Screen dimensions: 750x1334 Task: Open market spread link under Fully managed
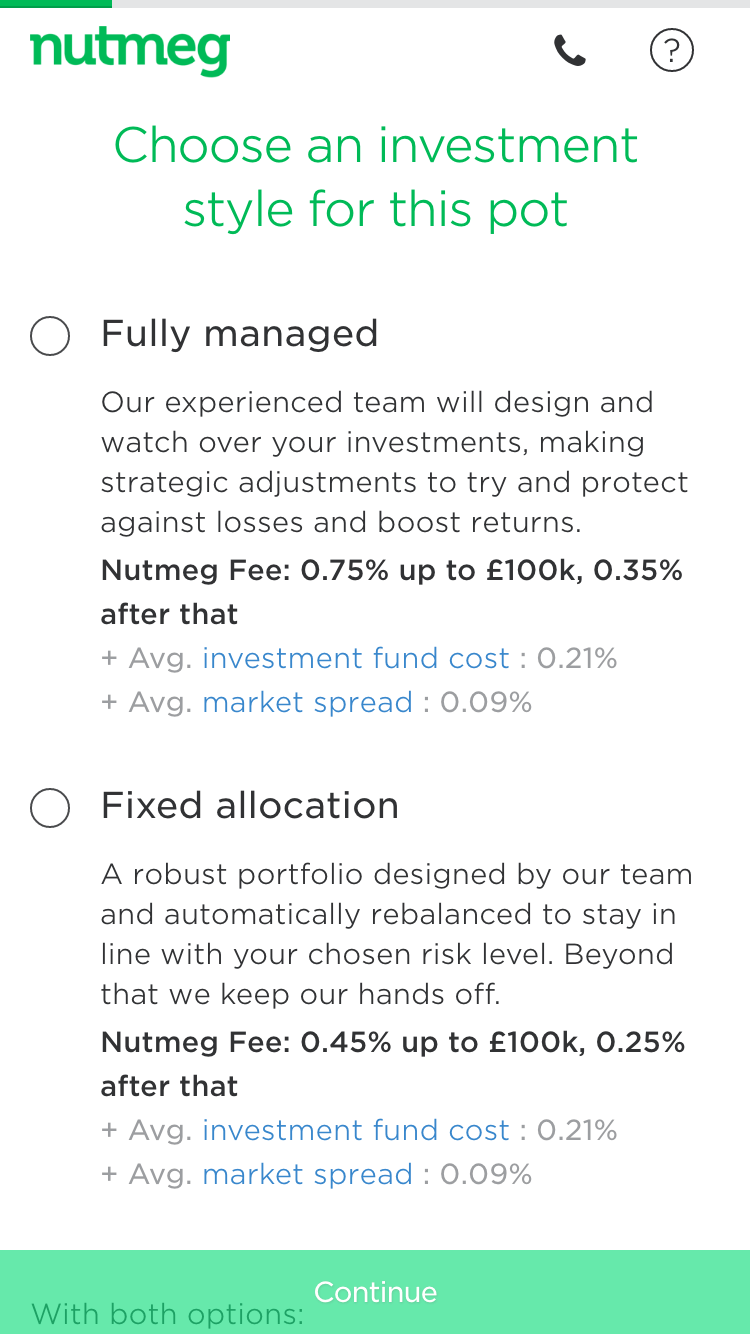[308, 702]
